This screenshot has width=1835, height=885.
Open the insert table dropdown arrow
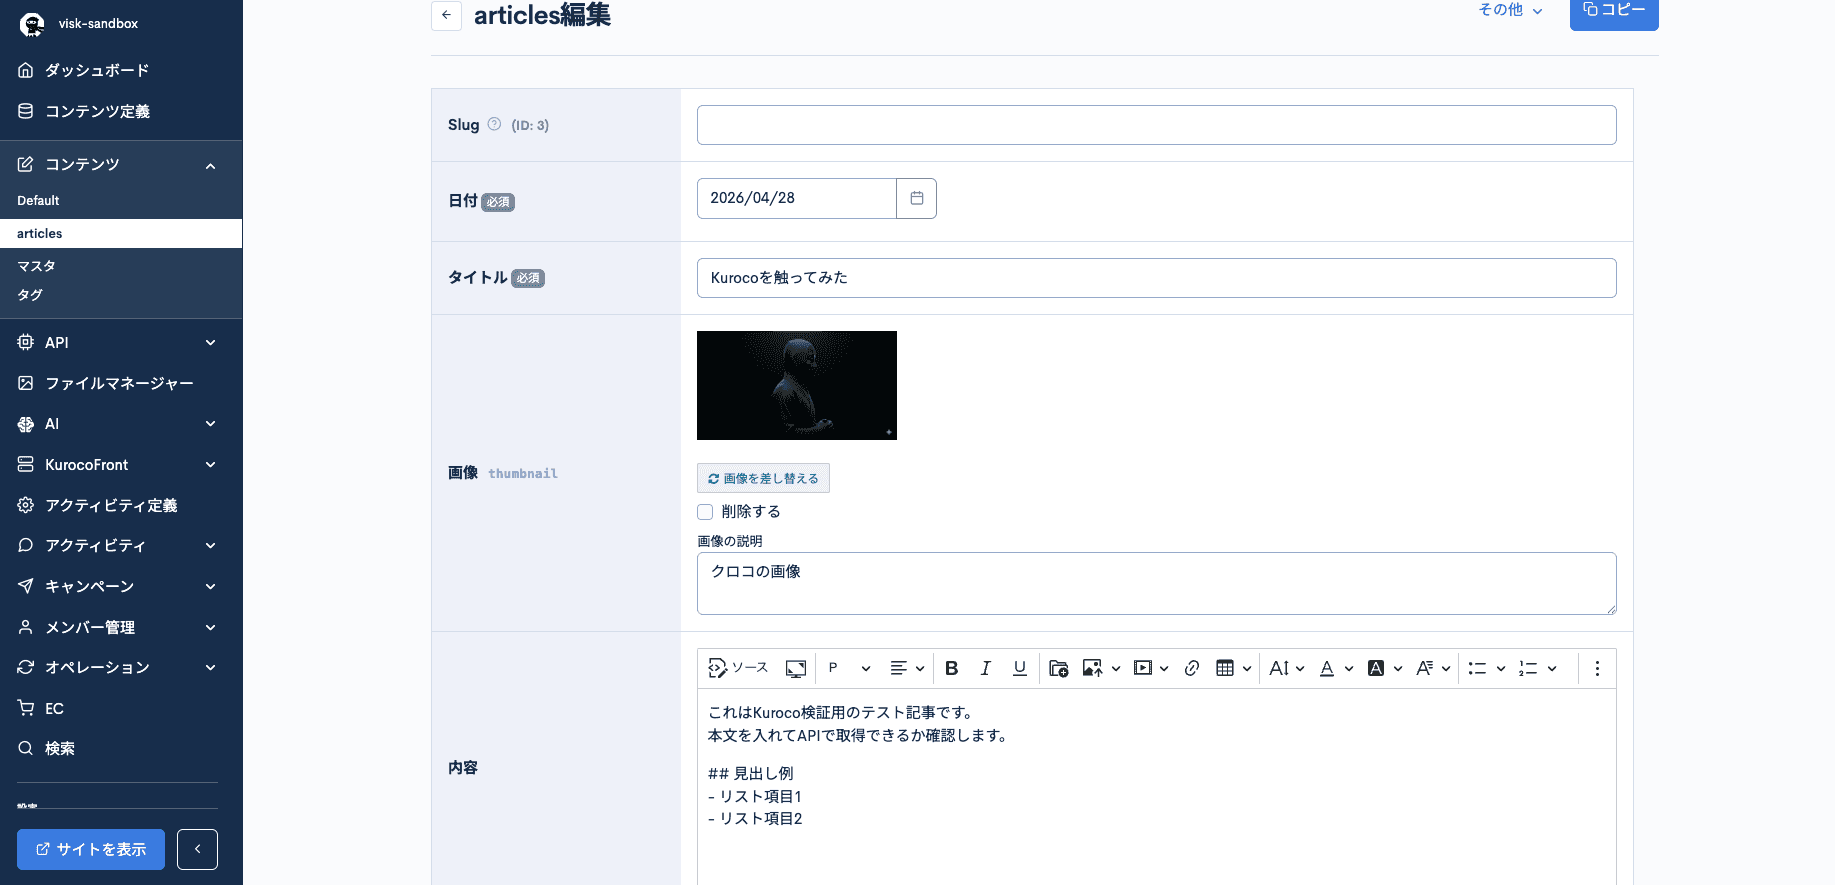(x=1247, y=668)
